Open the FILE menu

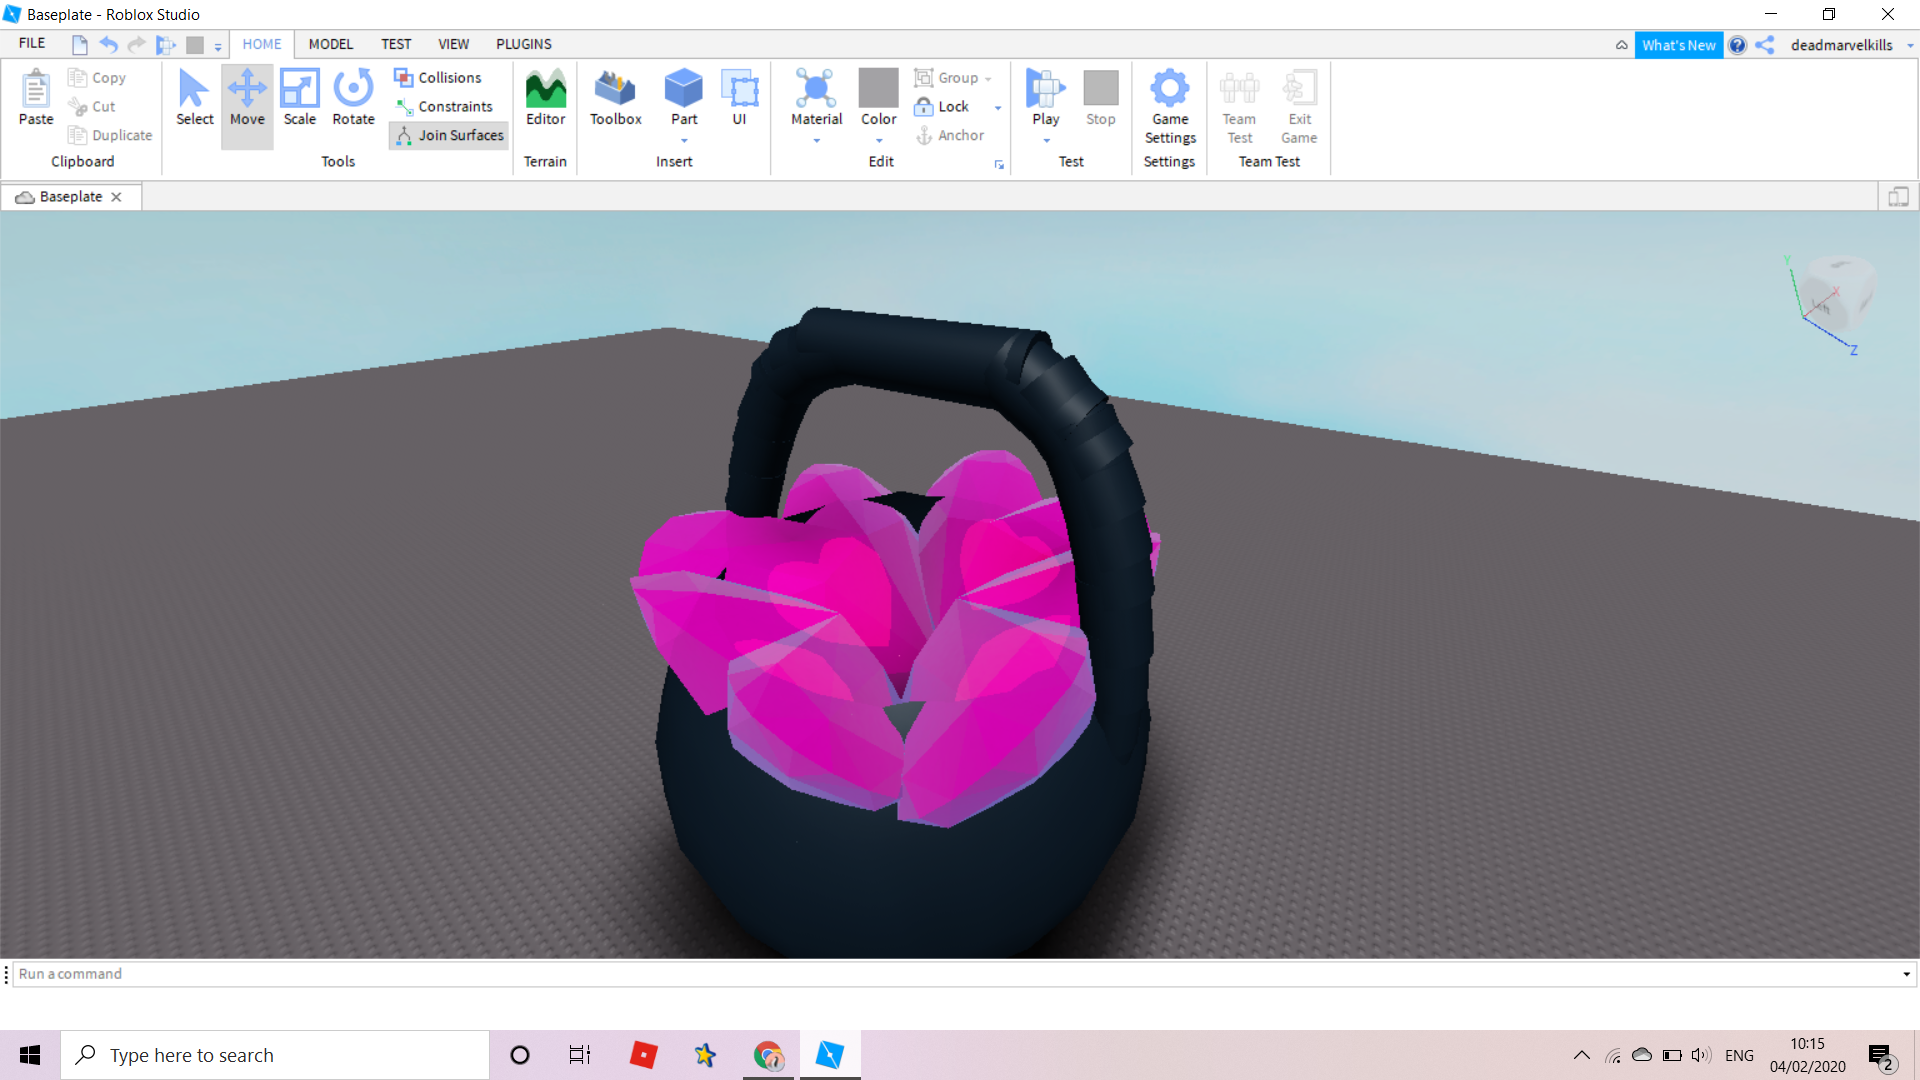(32, 43)
